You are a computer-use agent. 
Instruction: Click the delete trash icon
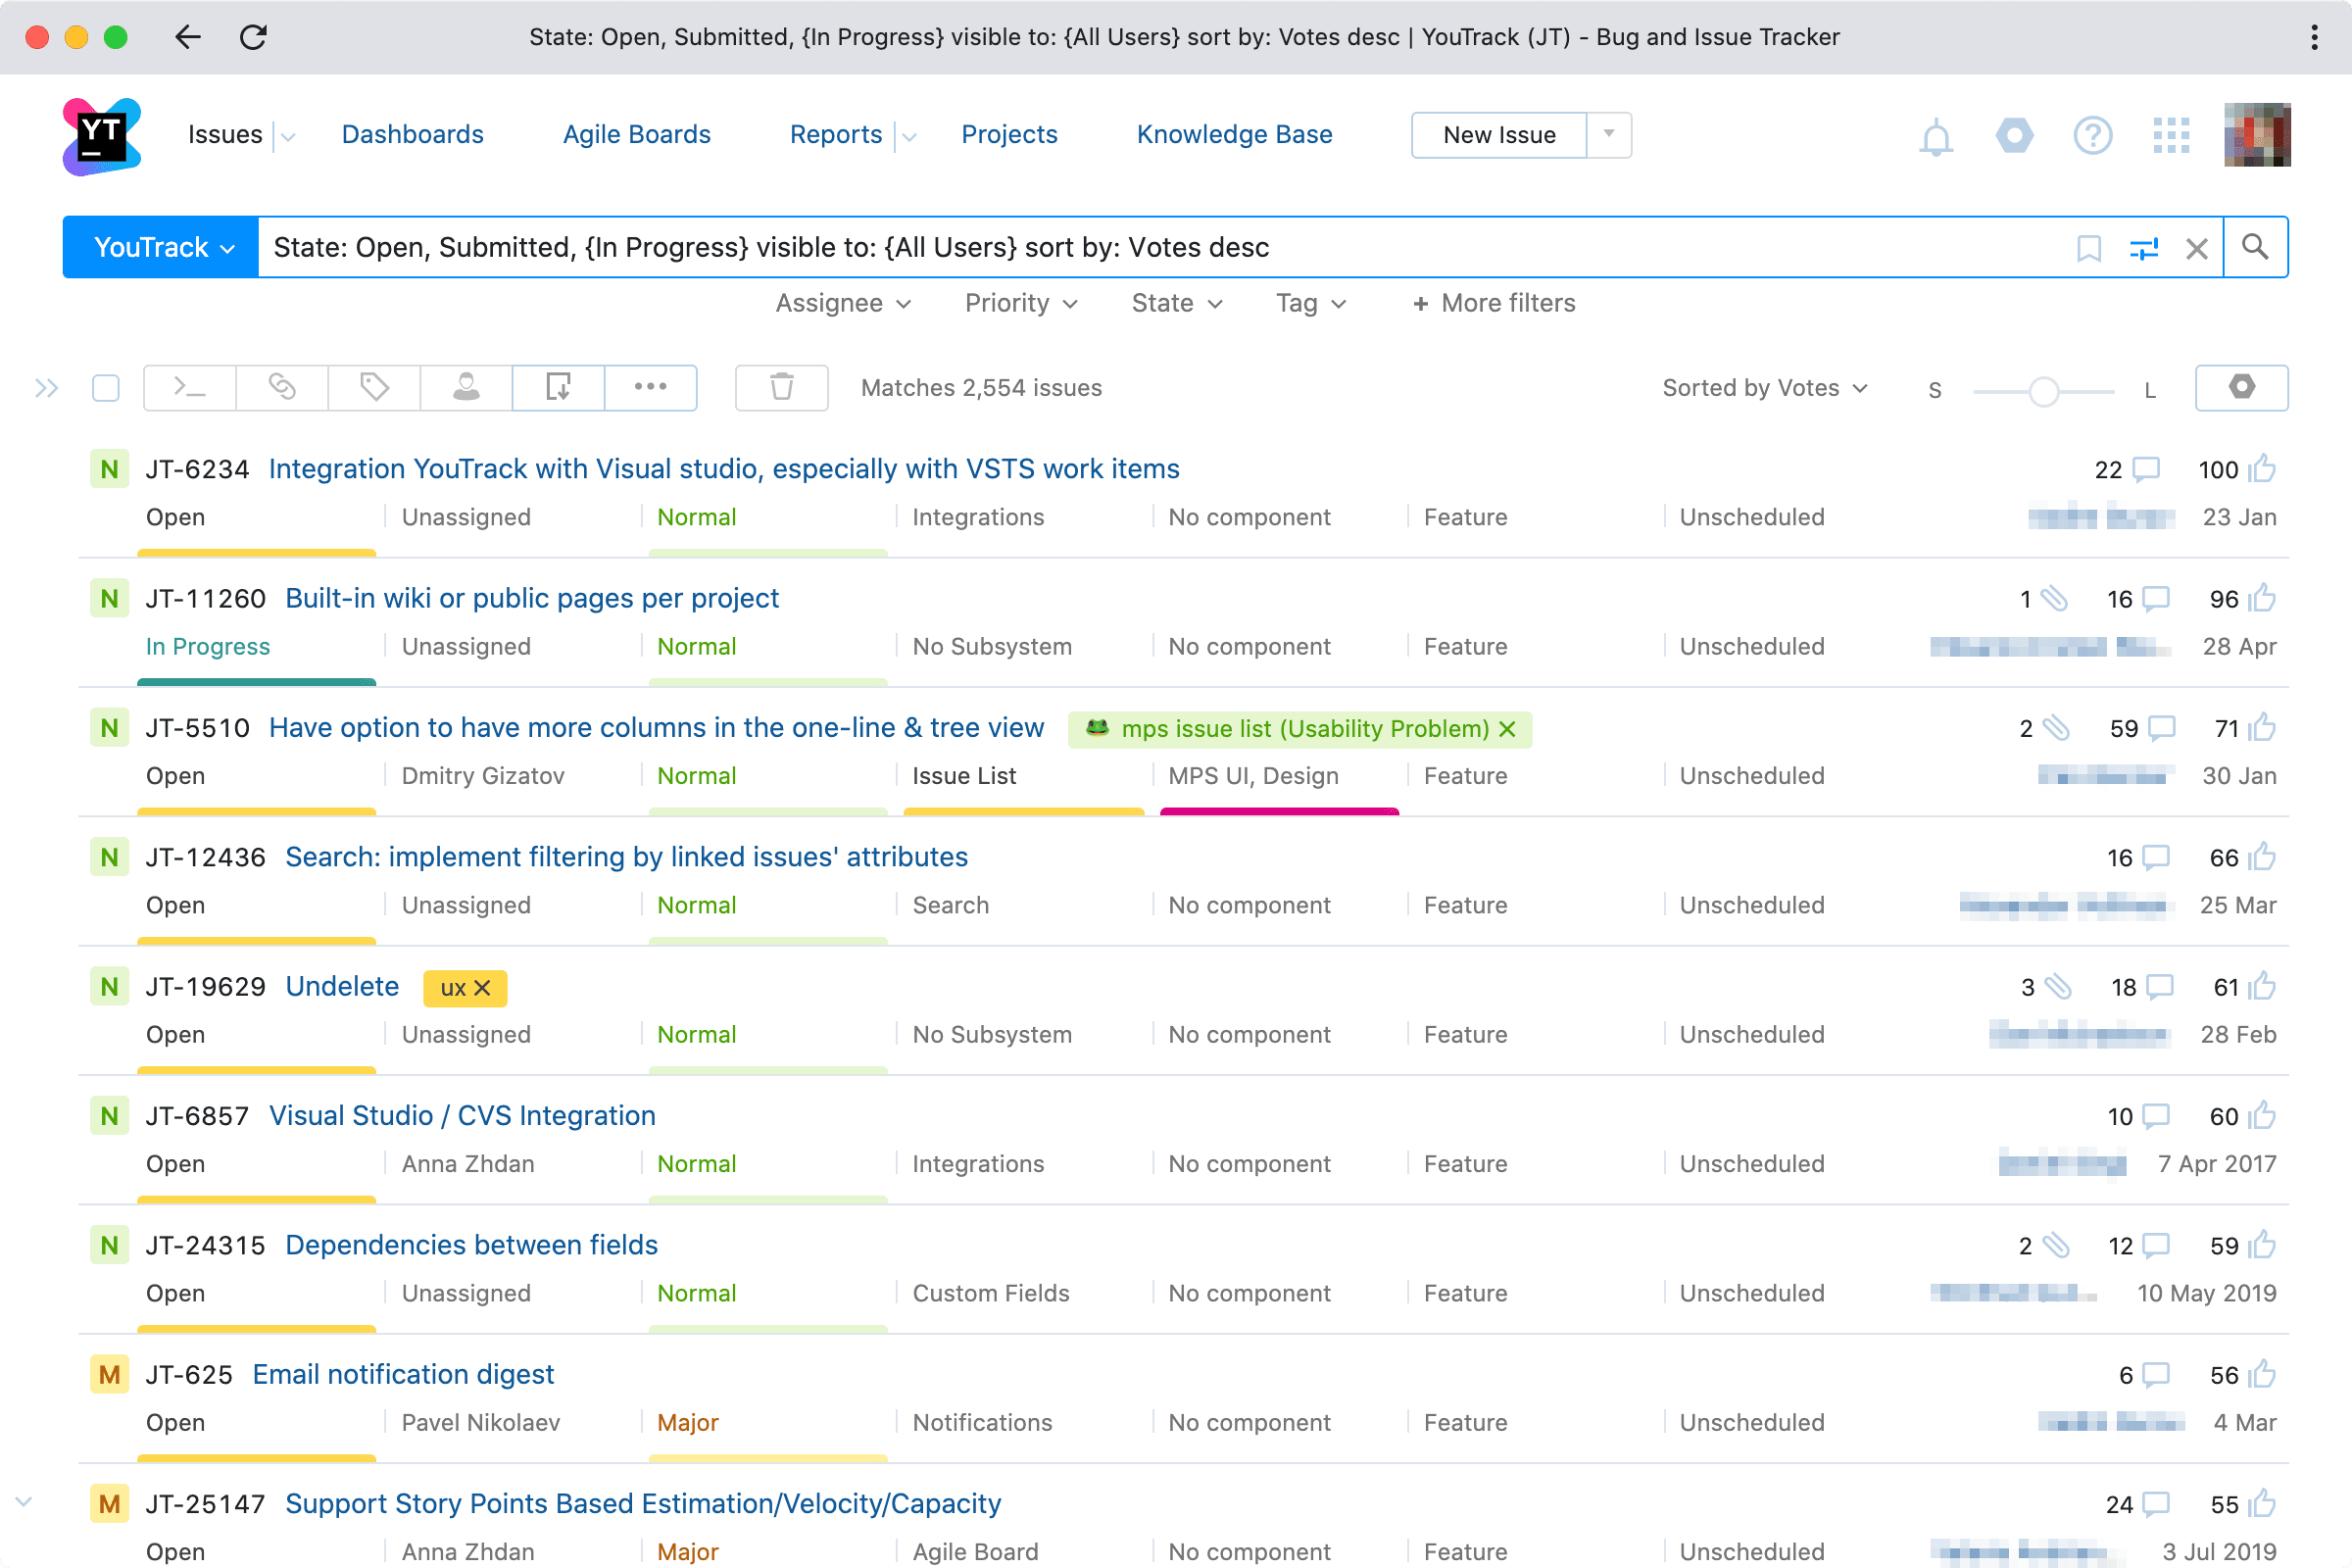pyautogui.click(x=781, y=387)
